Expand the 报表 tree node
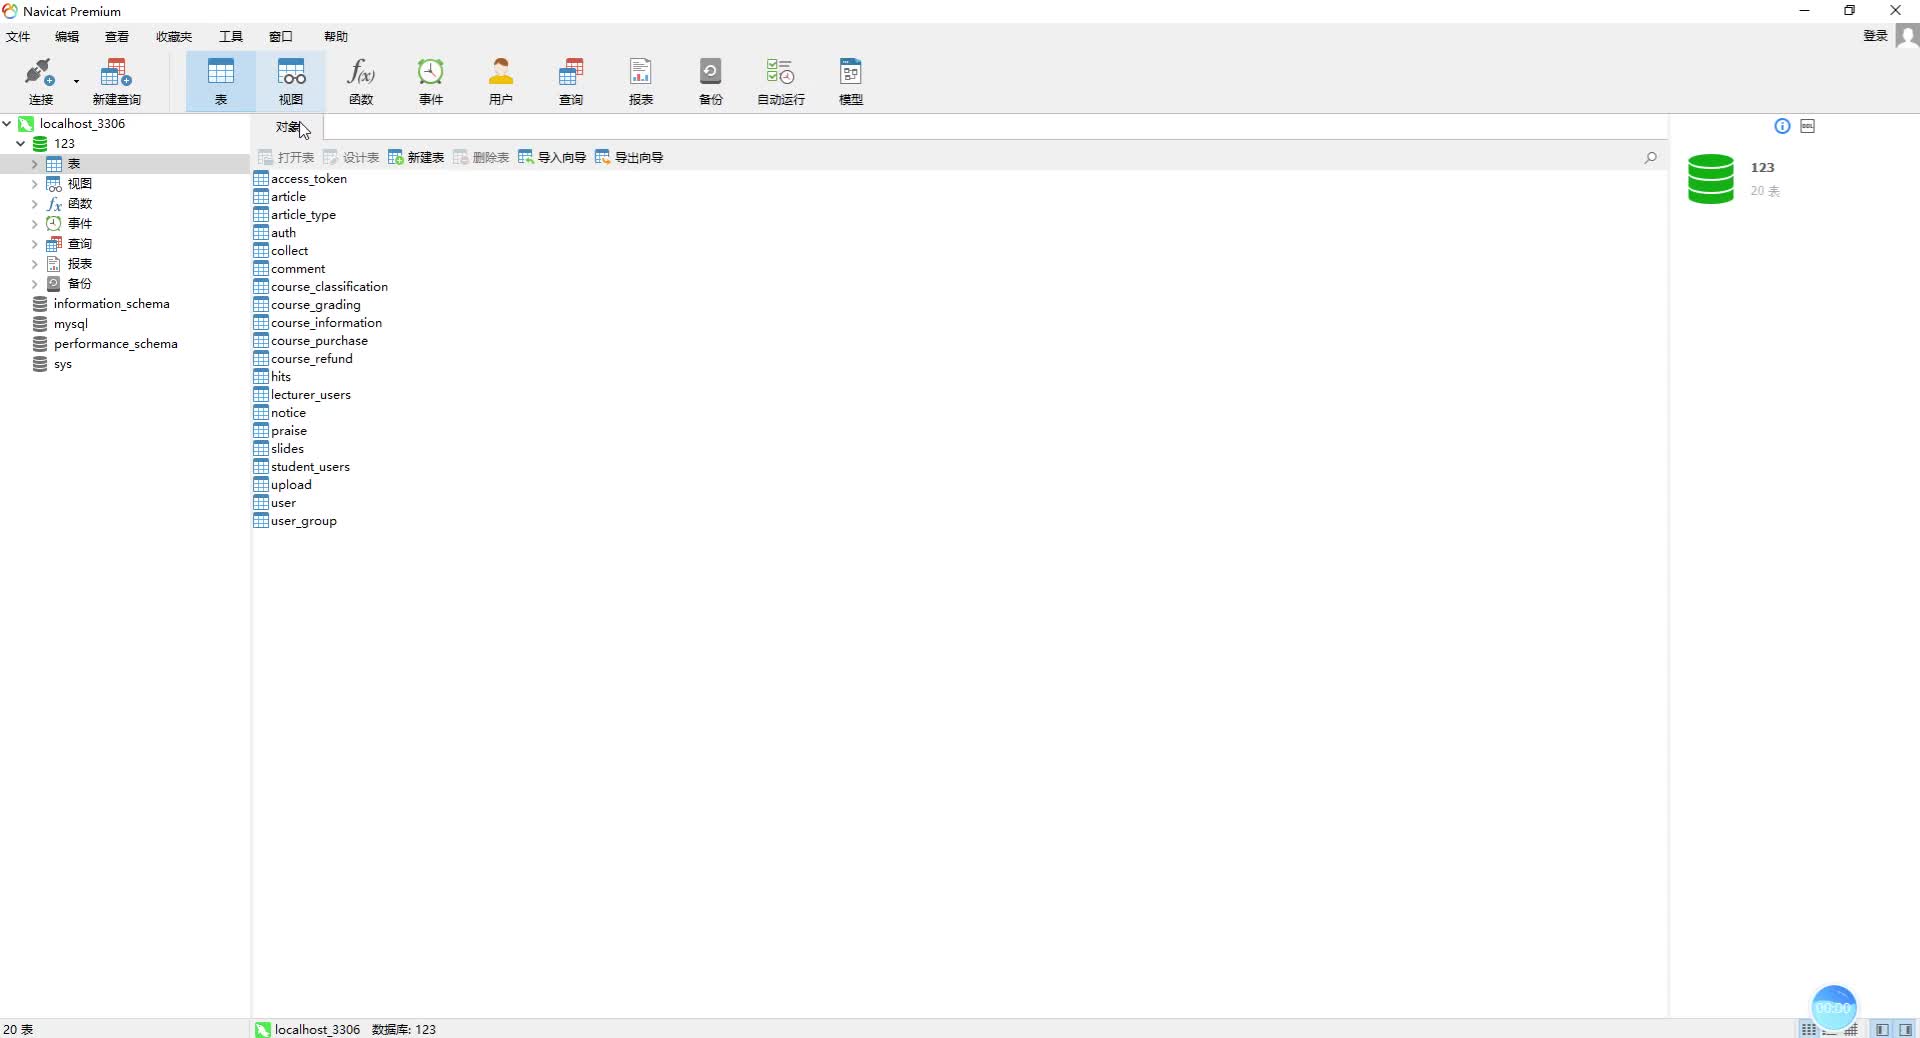Viewport: 1920px width, 1038px height. pos(34,264)
